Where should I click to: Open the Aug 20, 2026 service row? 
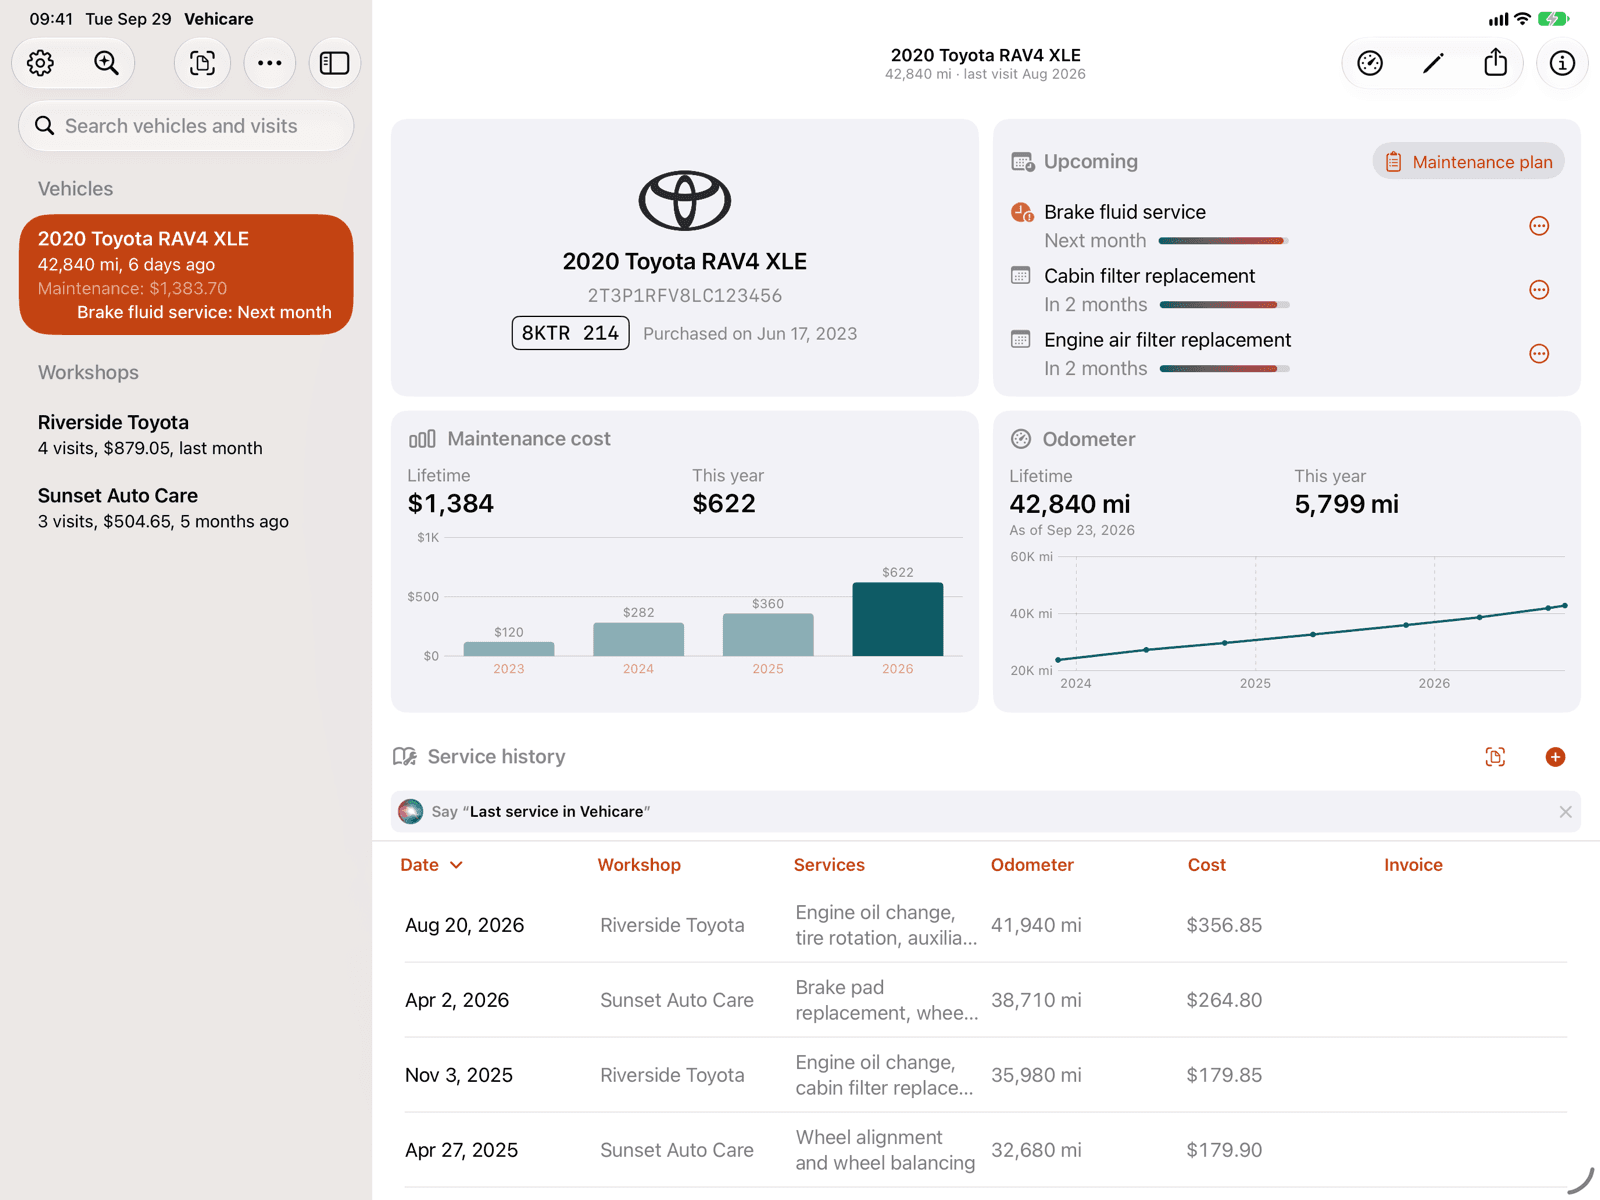(x=986, y=925)
